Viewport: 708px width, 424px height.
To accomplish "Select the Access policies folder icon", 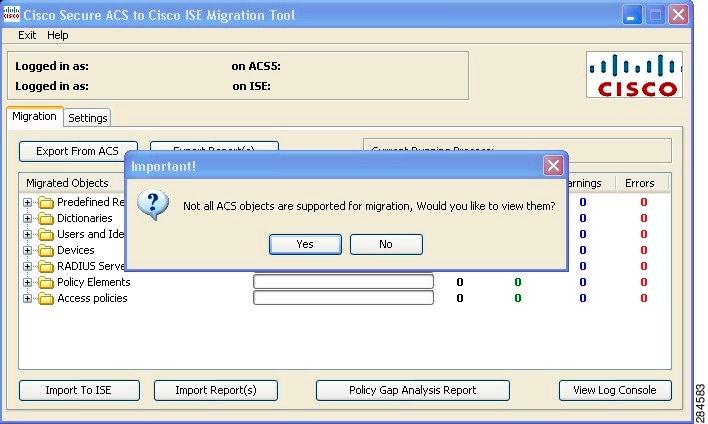I will (x=46, y=298).
